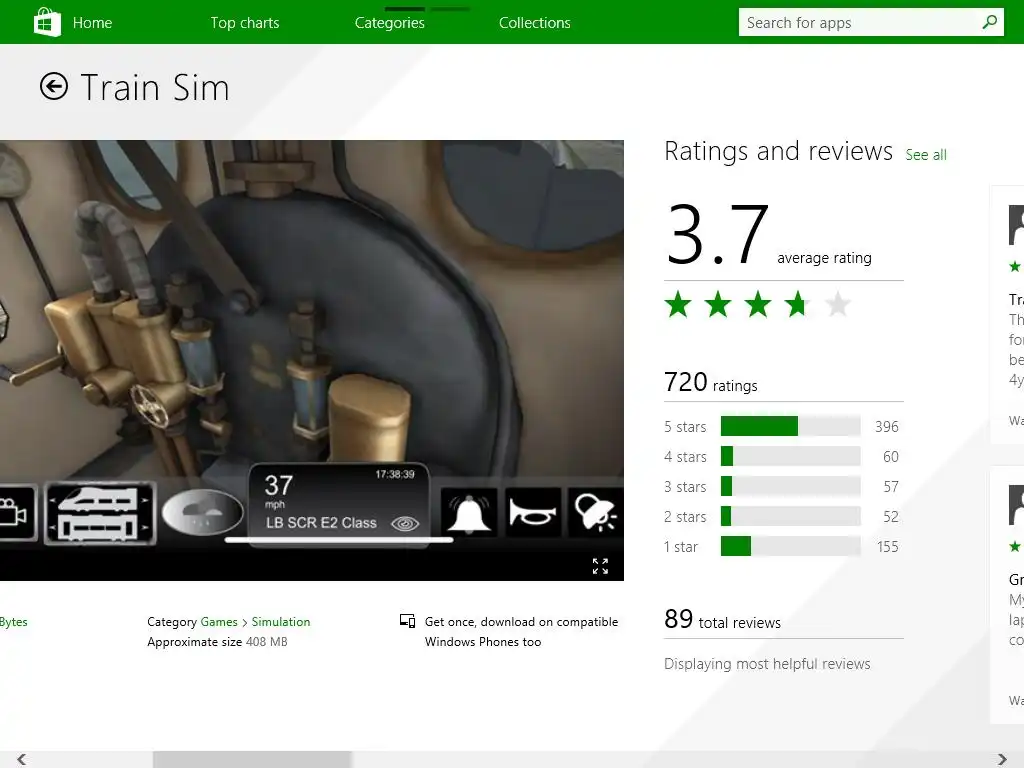1024x768 pixels.
Task: Click the horn icon in the screenshot
Action: pyautogui.click(x=532, y=513)
